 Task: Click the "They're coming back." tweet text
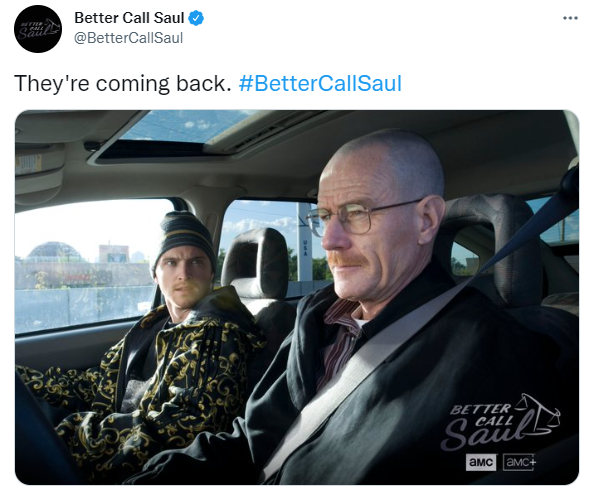[x=122, y=84]
